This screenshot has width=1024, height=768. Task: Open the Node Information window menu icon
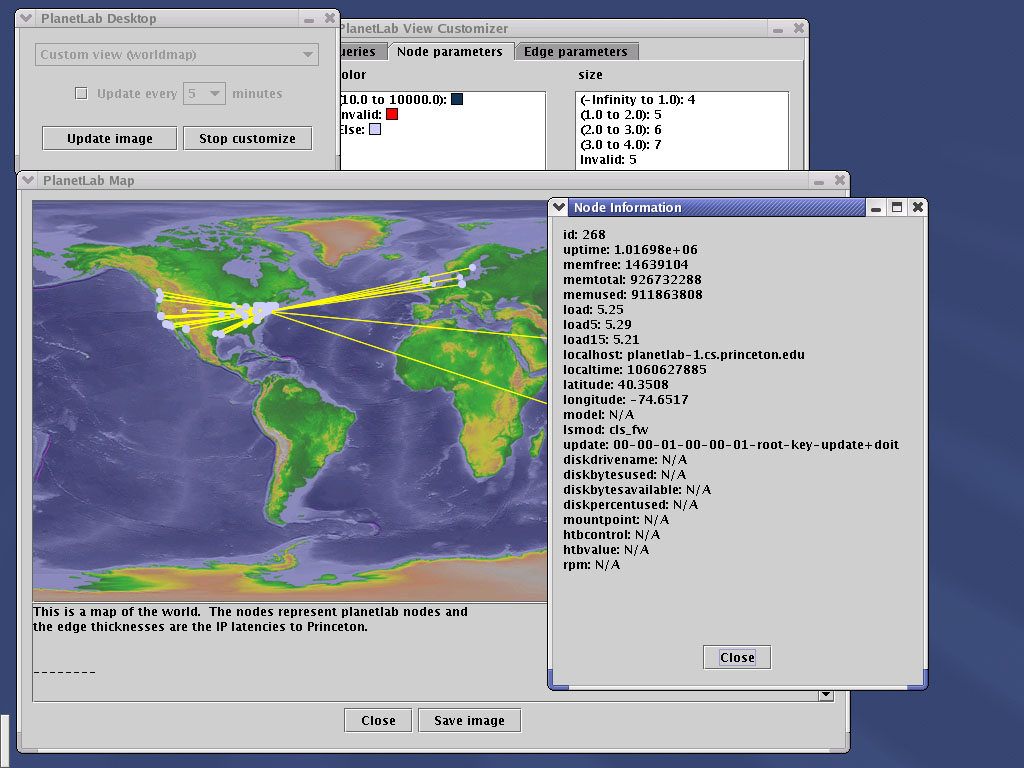tap(559, 207)
